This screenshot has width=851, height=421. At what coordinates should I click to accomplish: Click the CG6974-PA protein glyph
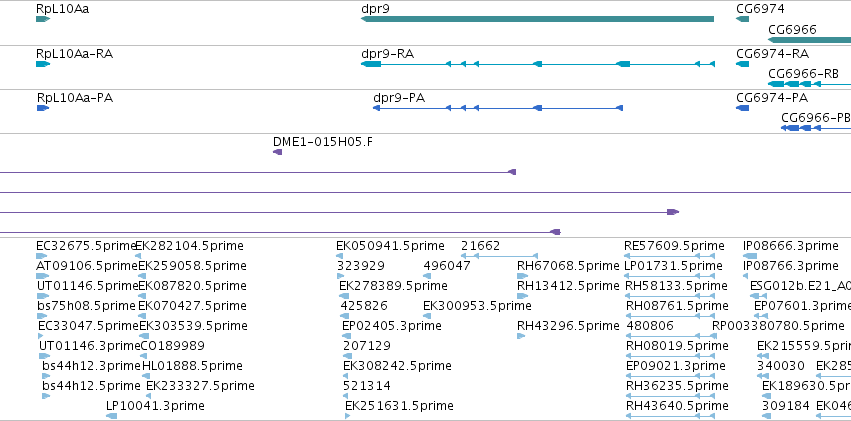pyautogui.click(x=742, y=108)
